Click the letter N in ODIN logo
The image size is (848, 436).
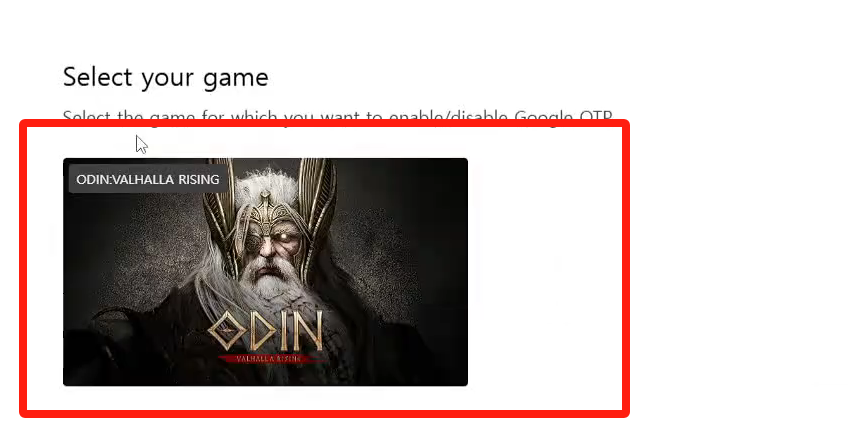[307, 332]
